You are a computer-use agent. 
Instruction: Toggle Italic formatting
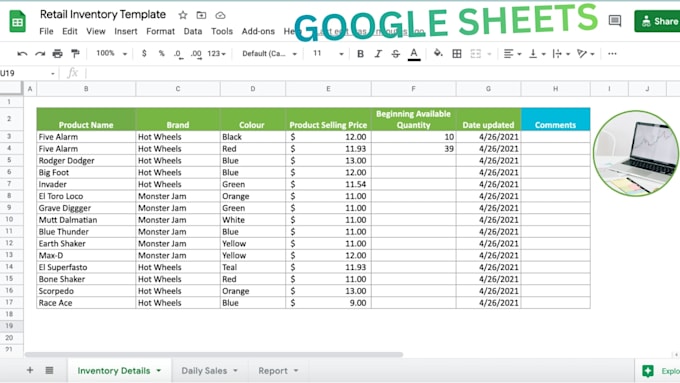coord(378,54)
